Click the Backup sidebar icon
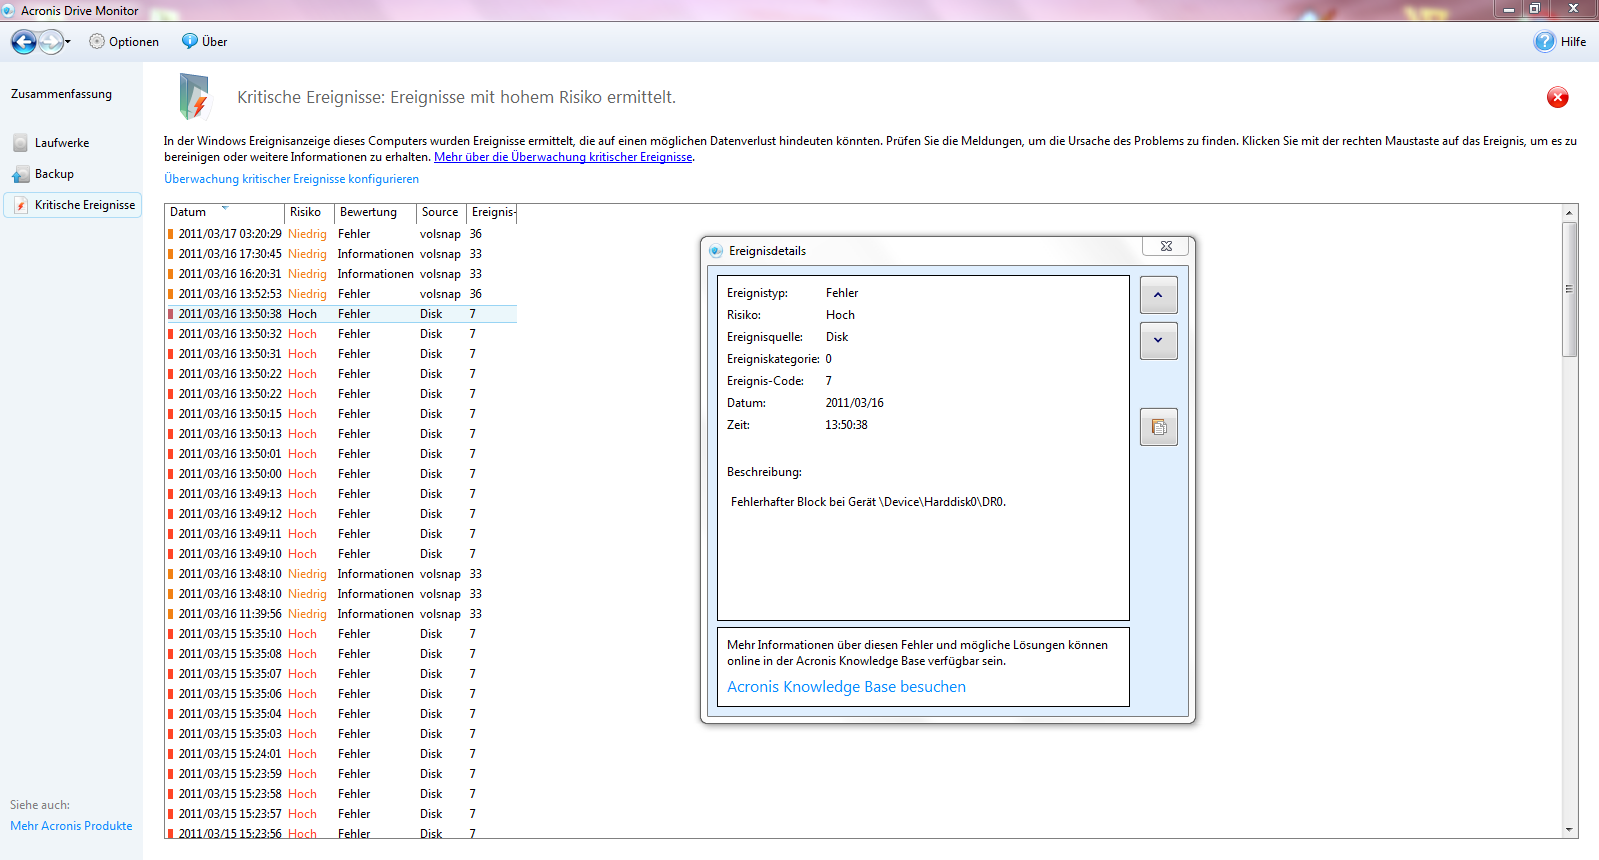 click(x=20, y=175)
